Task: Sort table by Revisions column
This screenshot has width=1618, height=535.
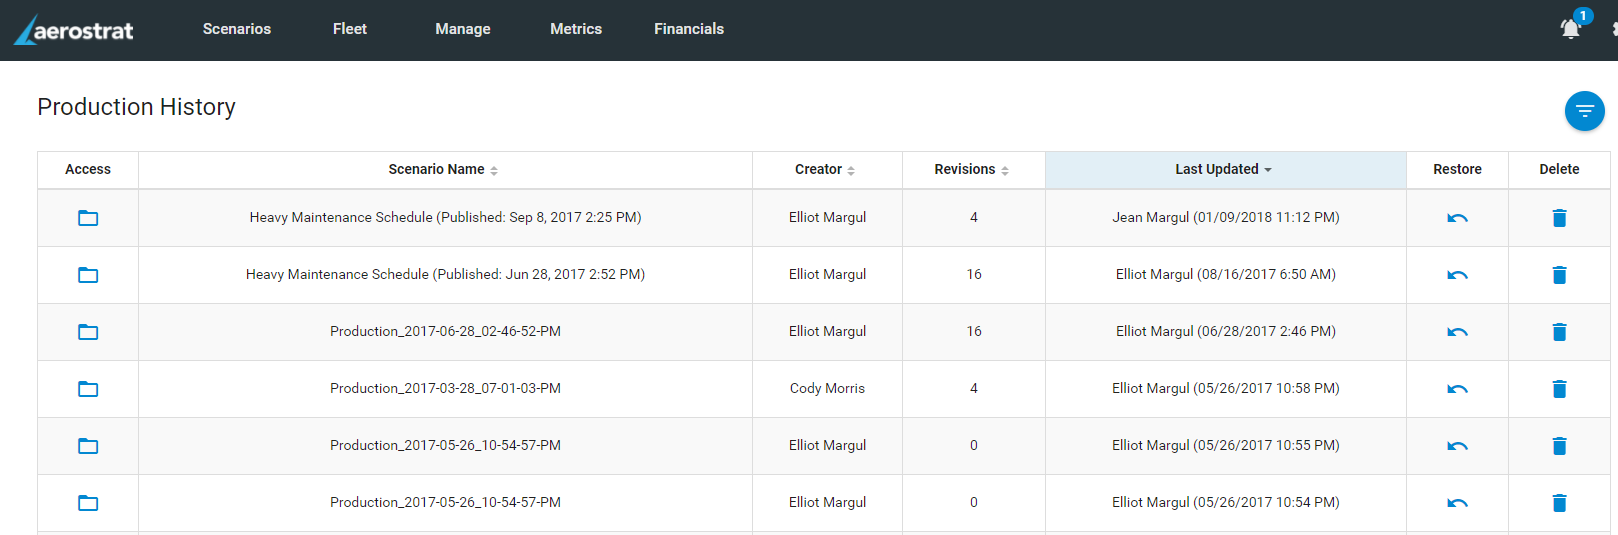Action: coord(972,170)
